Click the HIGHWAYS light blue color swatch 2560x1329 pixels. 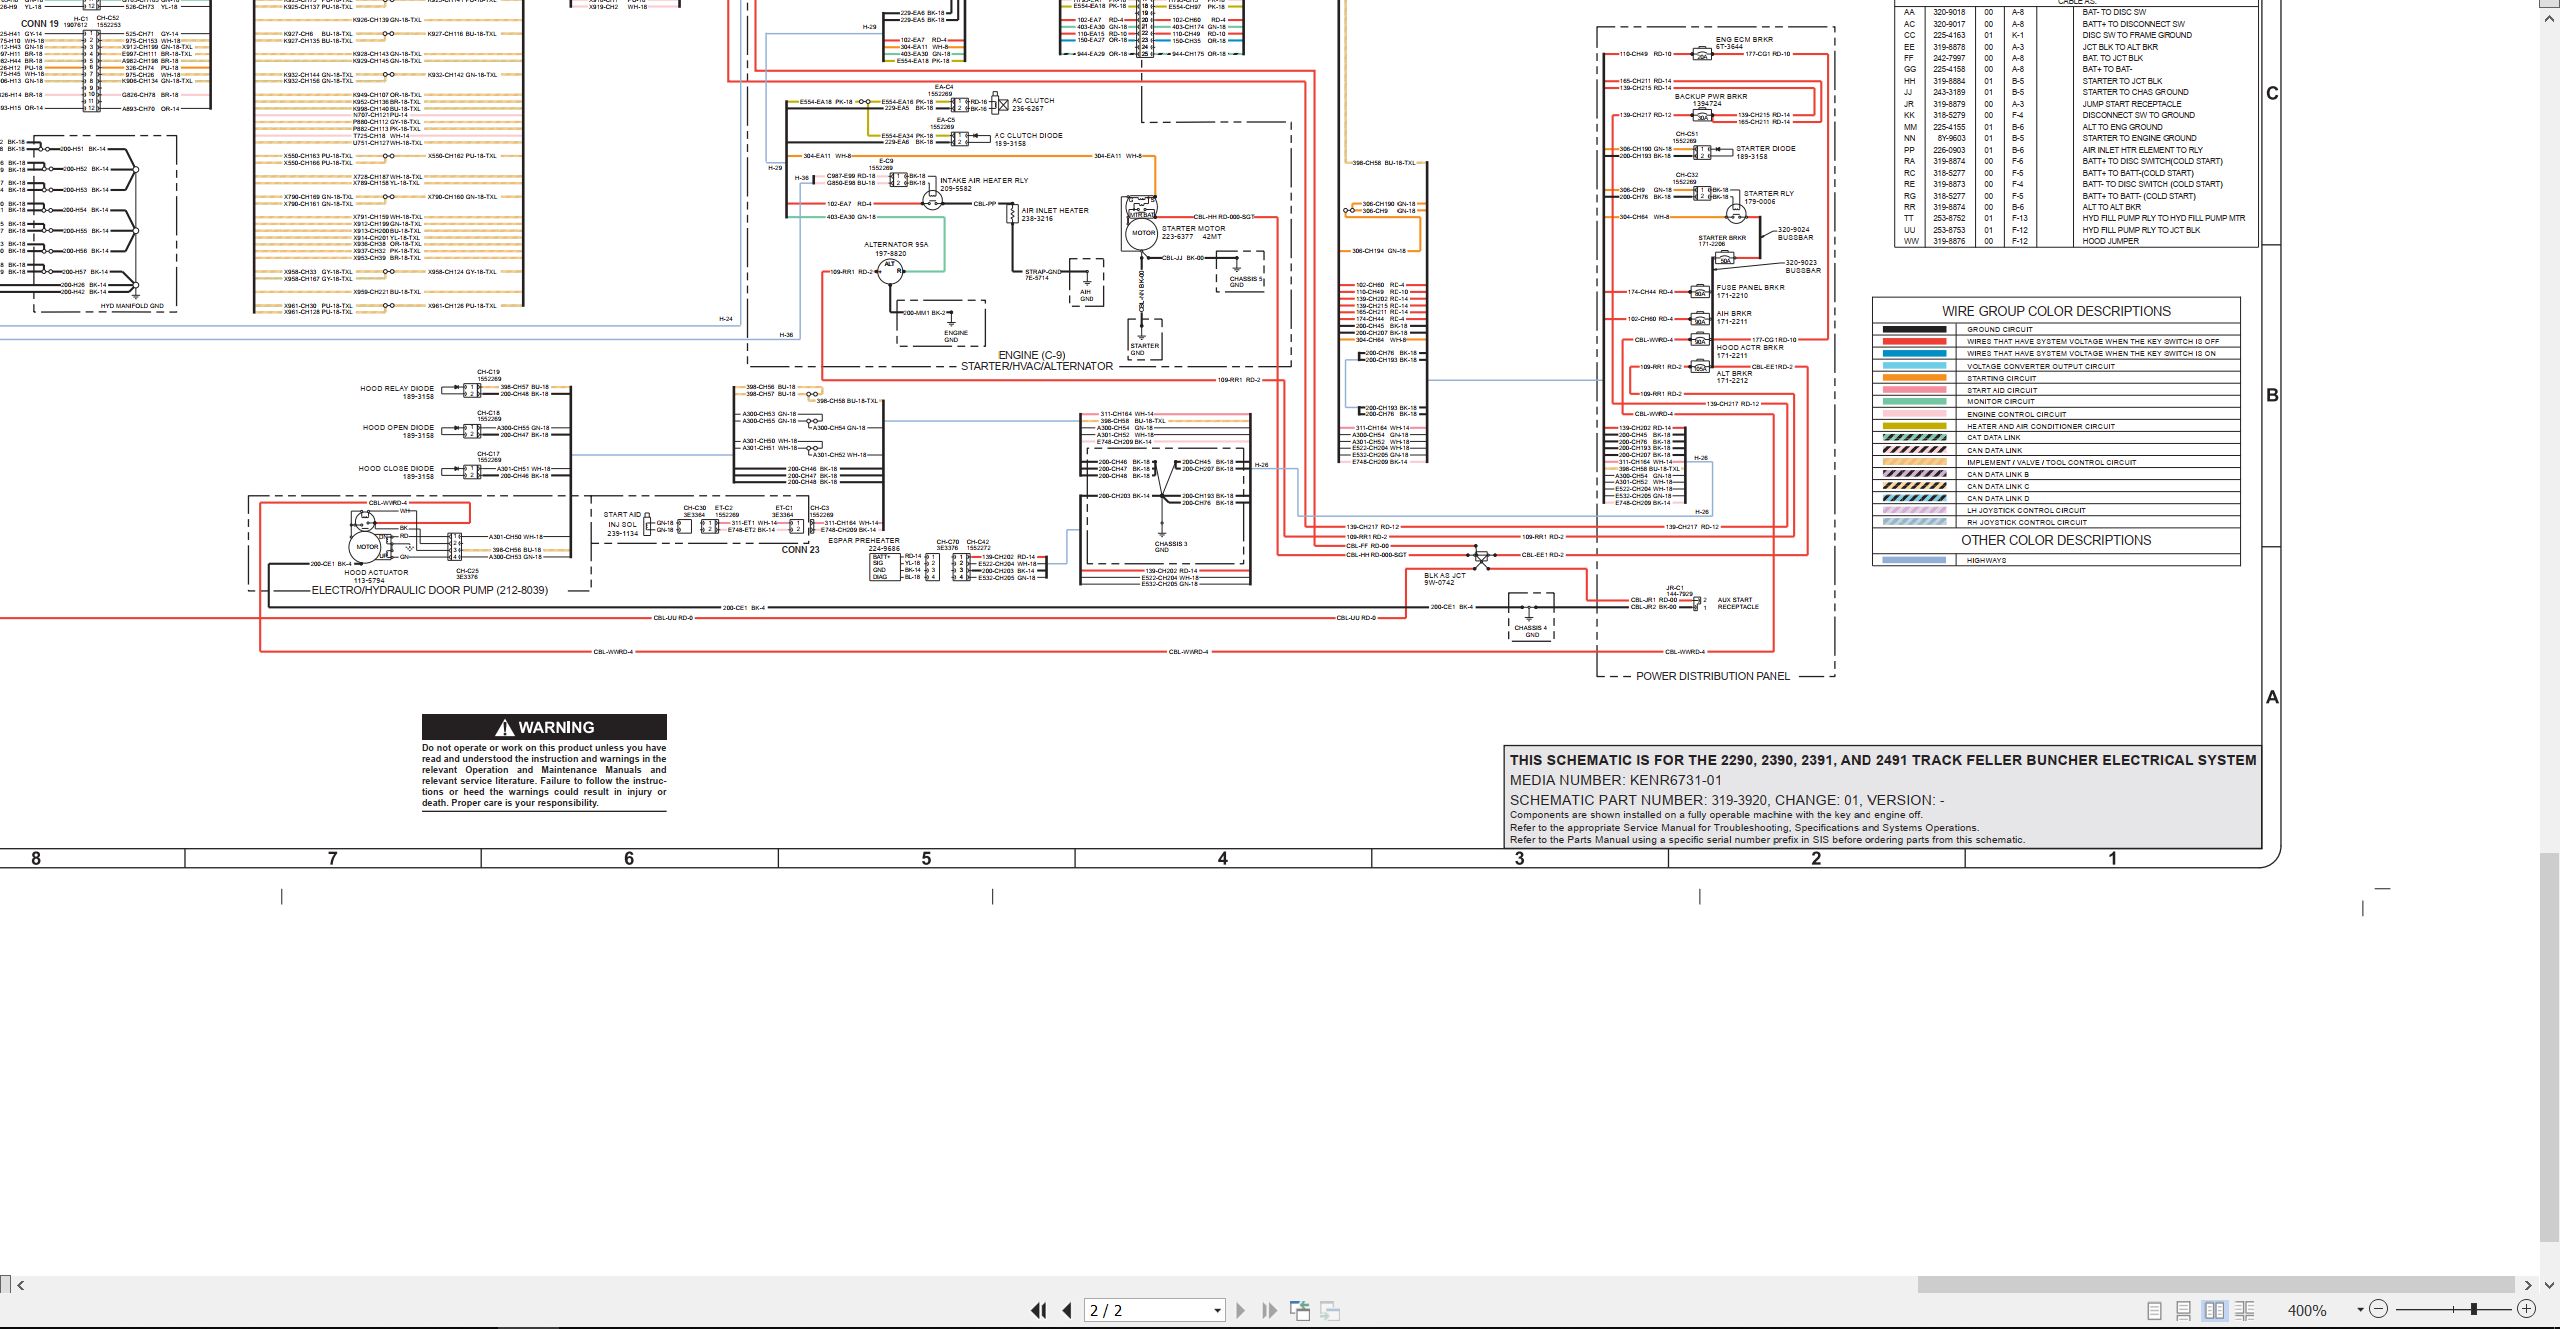tap(1914, 560)
